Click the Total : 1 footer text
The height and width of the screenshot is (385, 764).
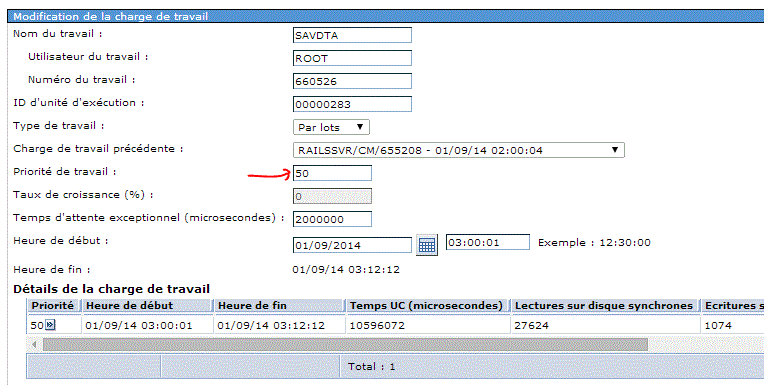[x=371, y=366]
